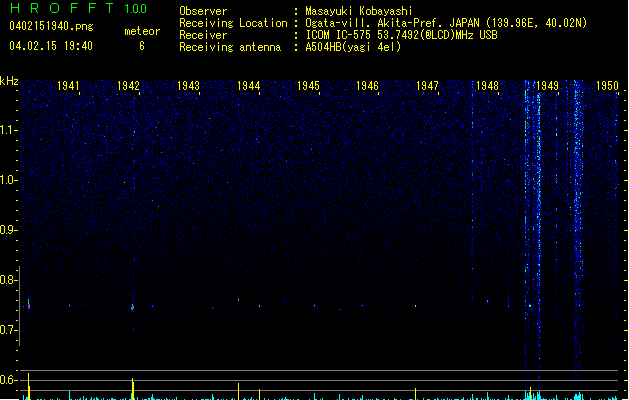Click the date stamp 04.02.15 19:40
This screenshot has height=400, width=629.
pyautogui.click(x=51, y=46)
